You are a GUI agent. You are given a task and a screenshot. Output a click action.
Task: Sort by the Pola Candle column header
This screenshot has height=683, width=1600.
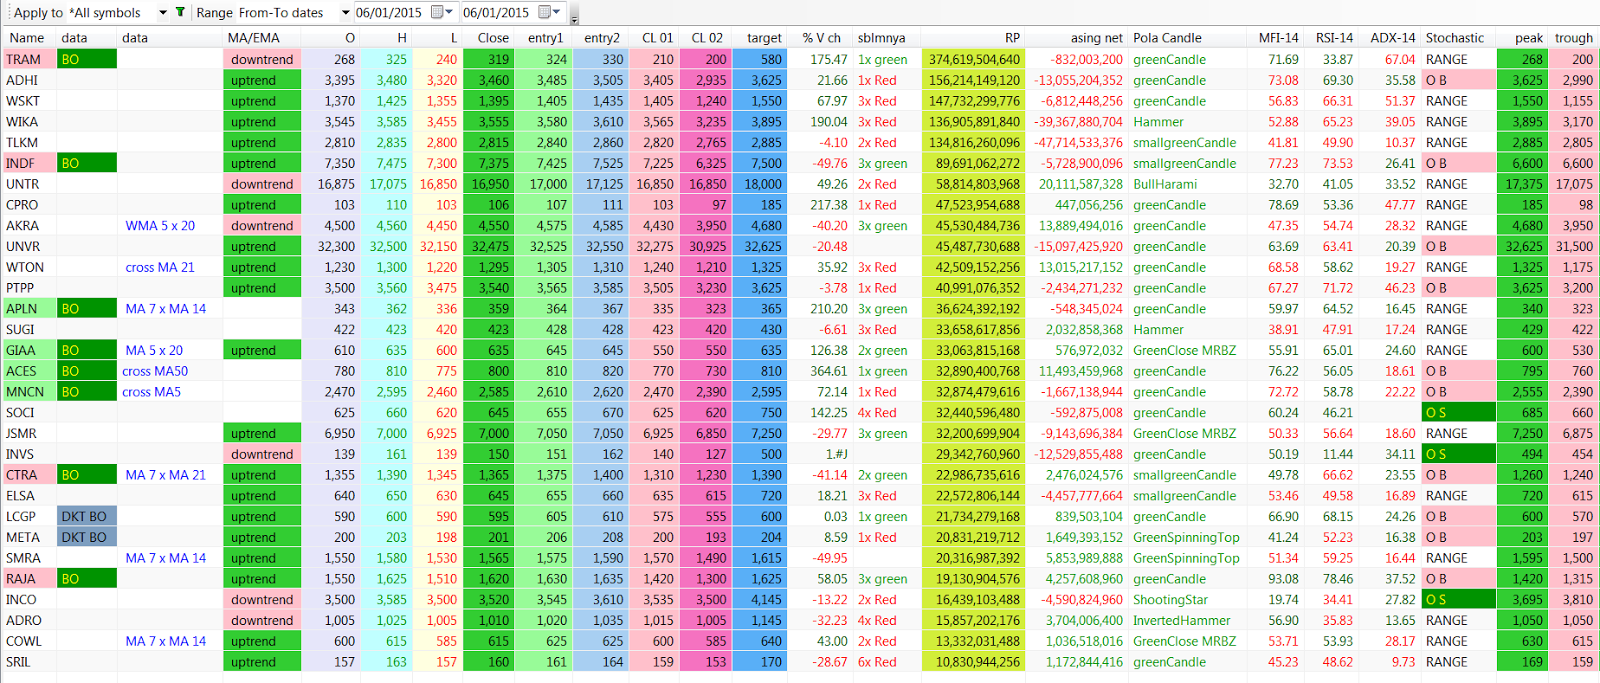click(1168, 38)
